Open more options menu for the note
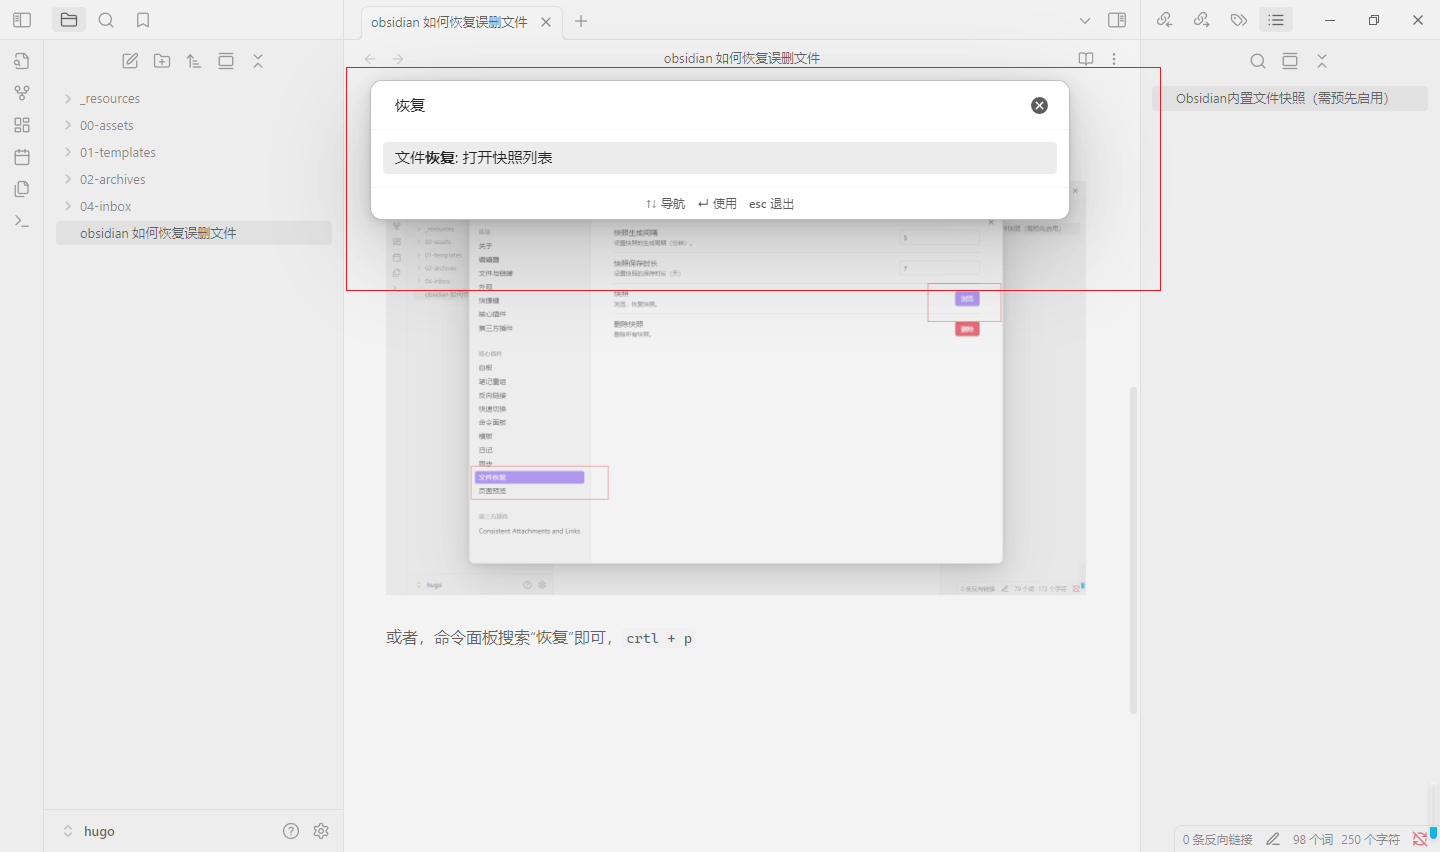The image size is (1440, 852). pos(1114,59)
